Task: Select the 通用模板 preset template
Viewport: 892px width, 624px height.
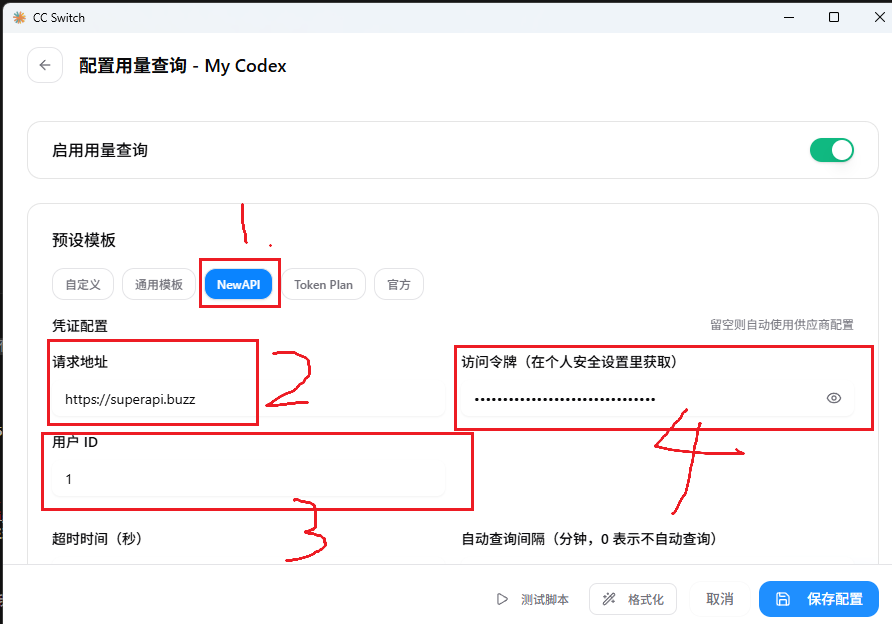Action: (159, 284)
